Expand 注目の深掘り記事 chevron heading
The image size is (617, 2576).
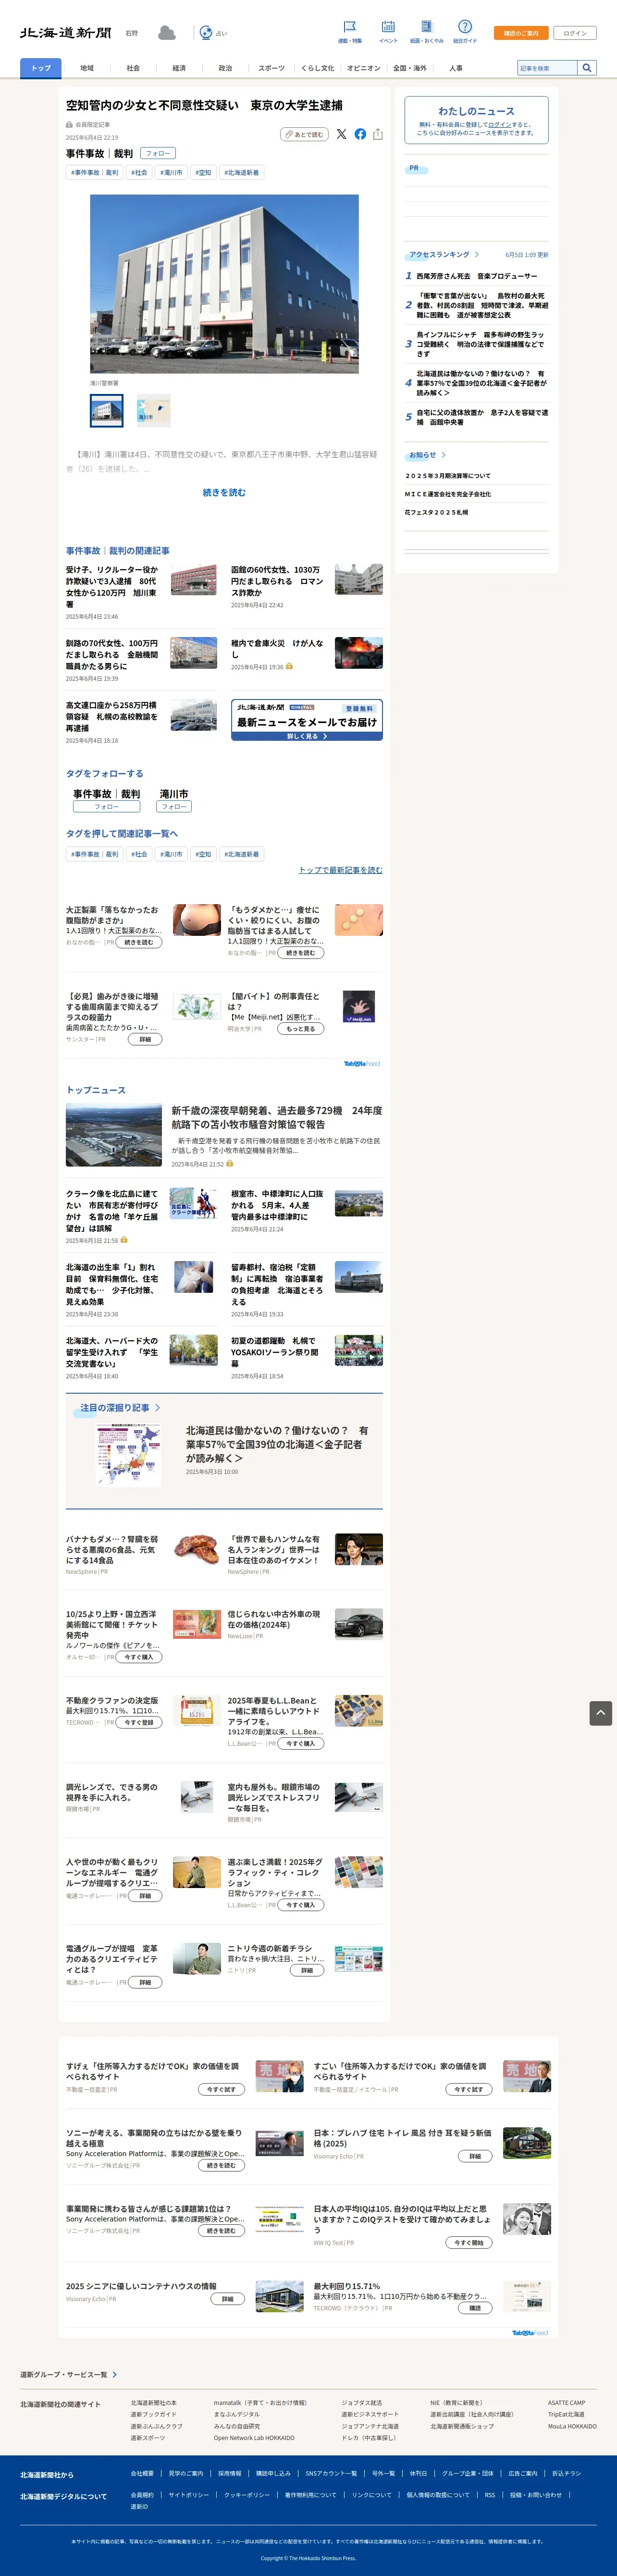(120, 1408)
